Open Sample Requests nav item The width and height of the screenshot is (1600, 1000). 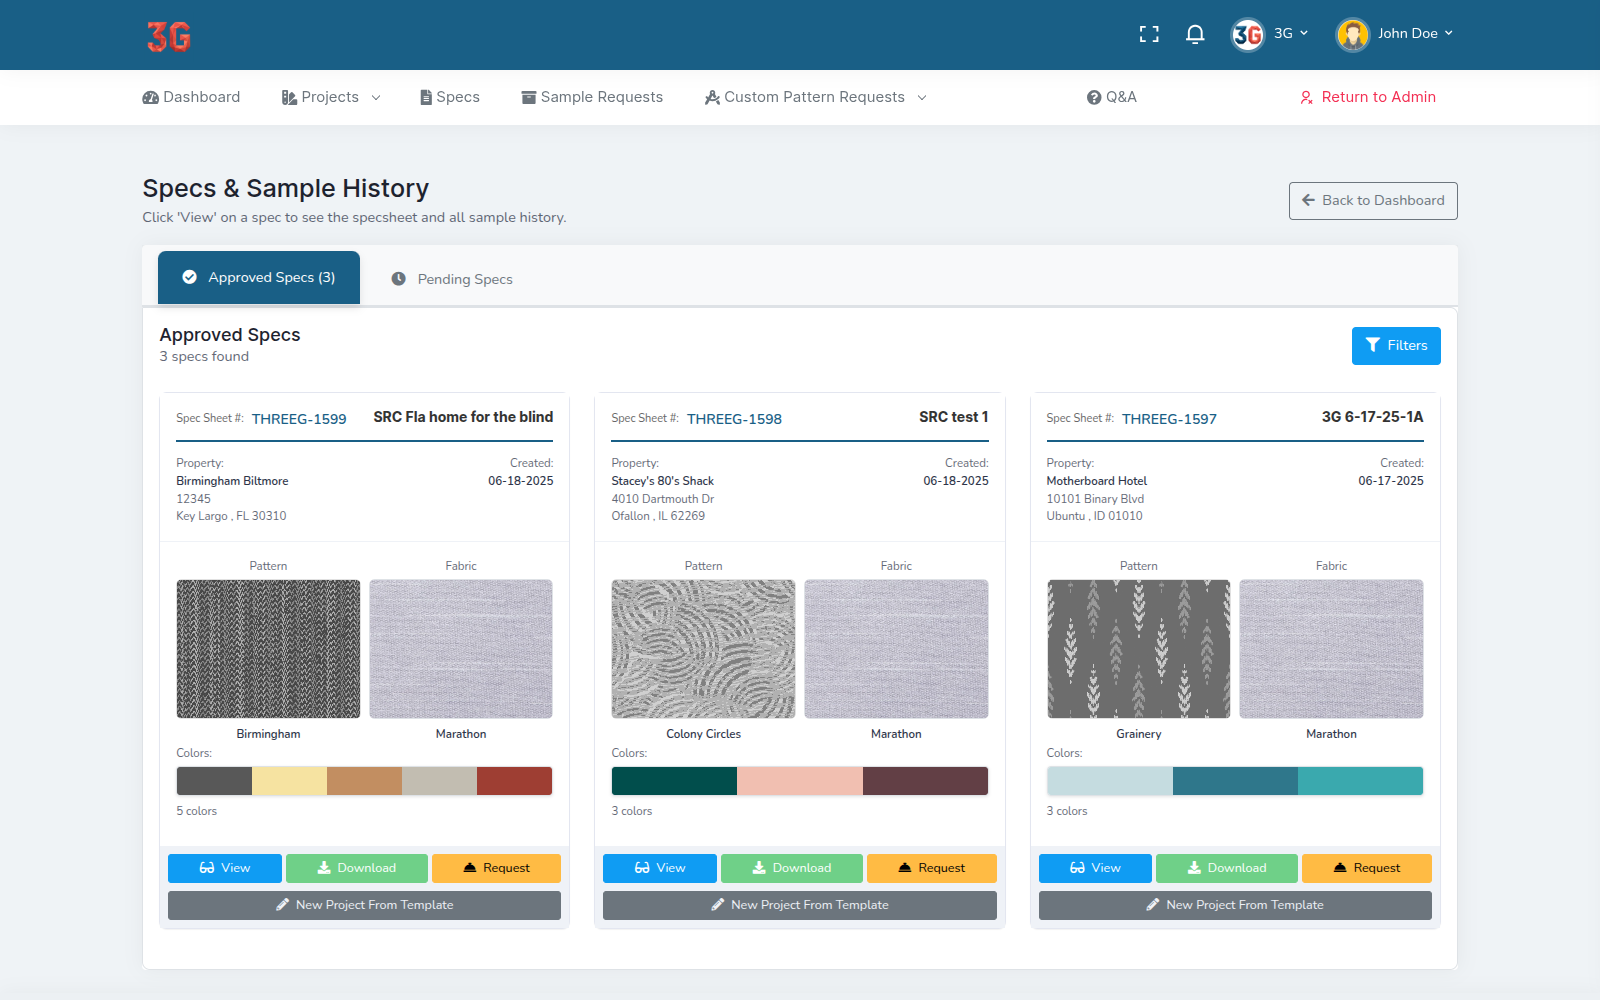[x=592, y=98]
